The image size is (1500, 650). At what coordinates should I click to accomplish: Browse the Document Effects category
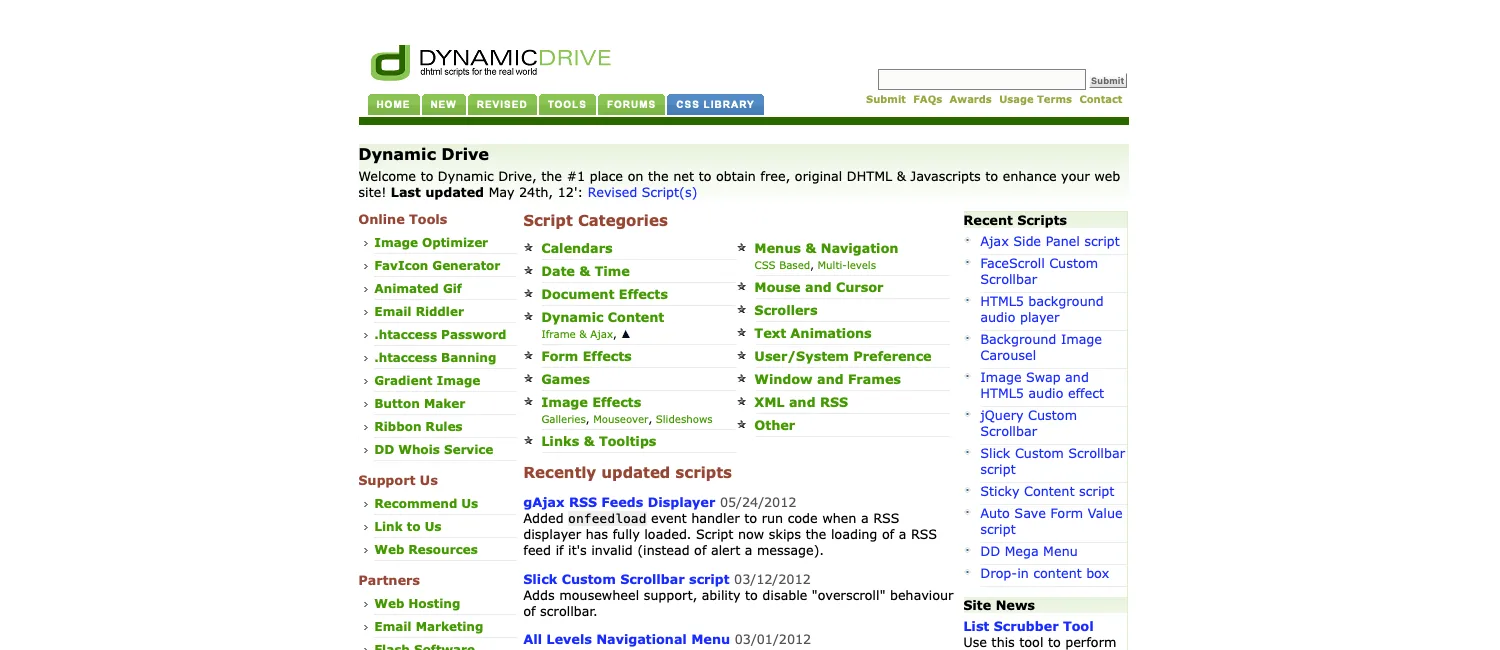[x=604, y=295]
